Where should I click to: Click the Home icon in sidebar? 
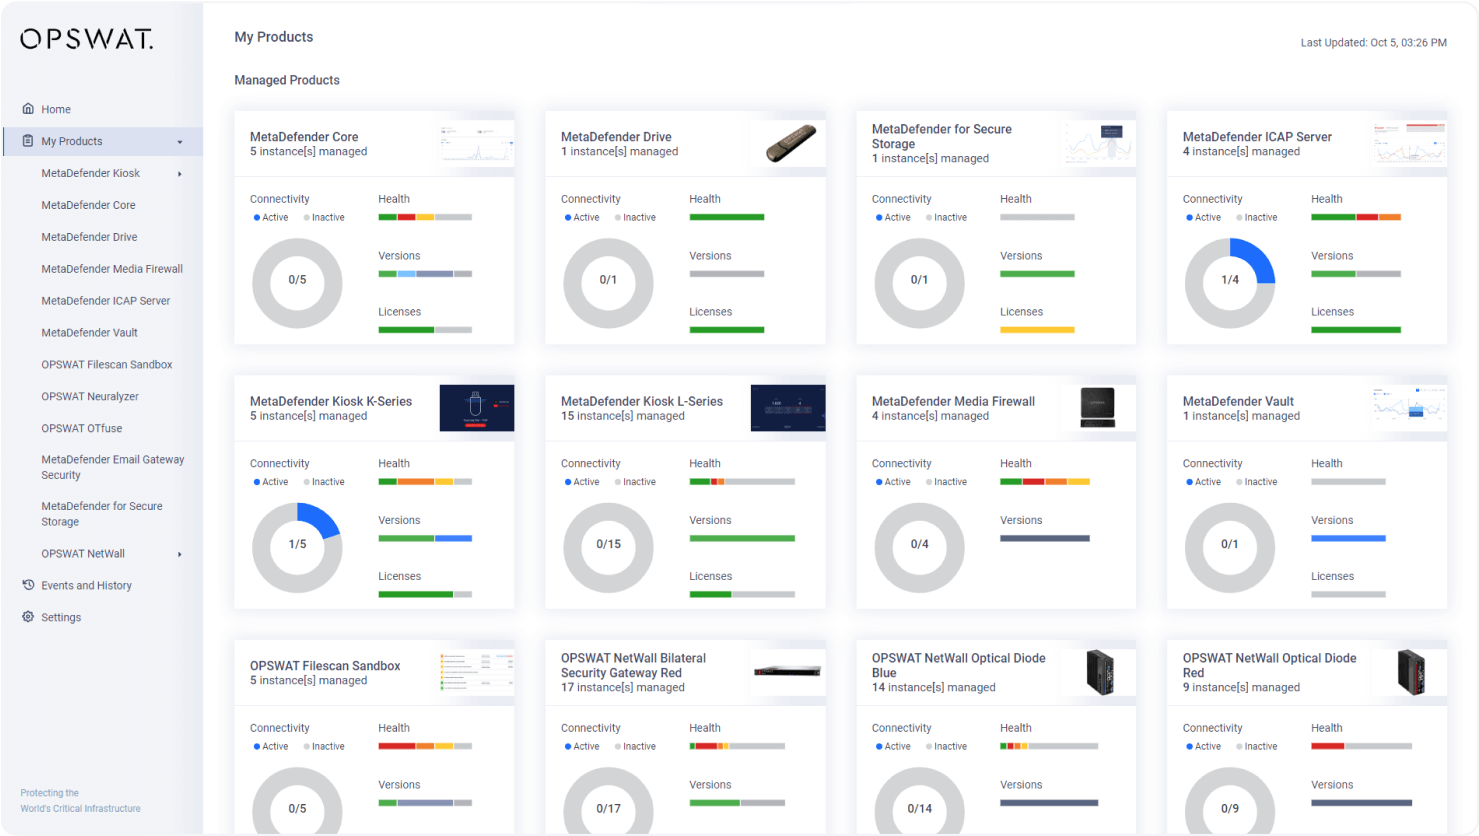pos(28,108)
